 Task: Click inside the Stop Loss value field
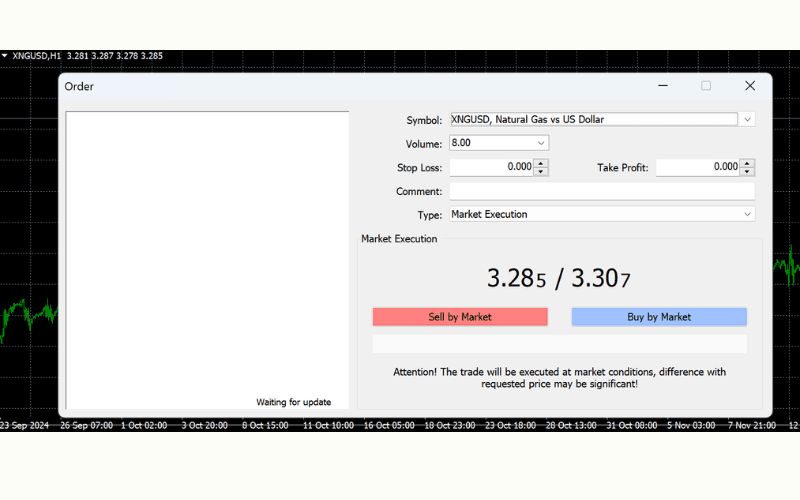tap(491, 167)
